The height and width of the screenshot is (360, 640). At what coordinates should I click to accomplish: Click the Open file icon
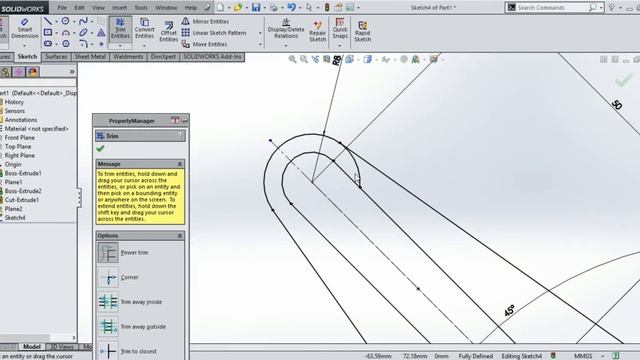(x=238, y=7)
